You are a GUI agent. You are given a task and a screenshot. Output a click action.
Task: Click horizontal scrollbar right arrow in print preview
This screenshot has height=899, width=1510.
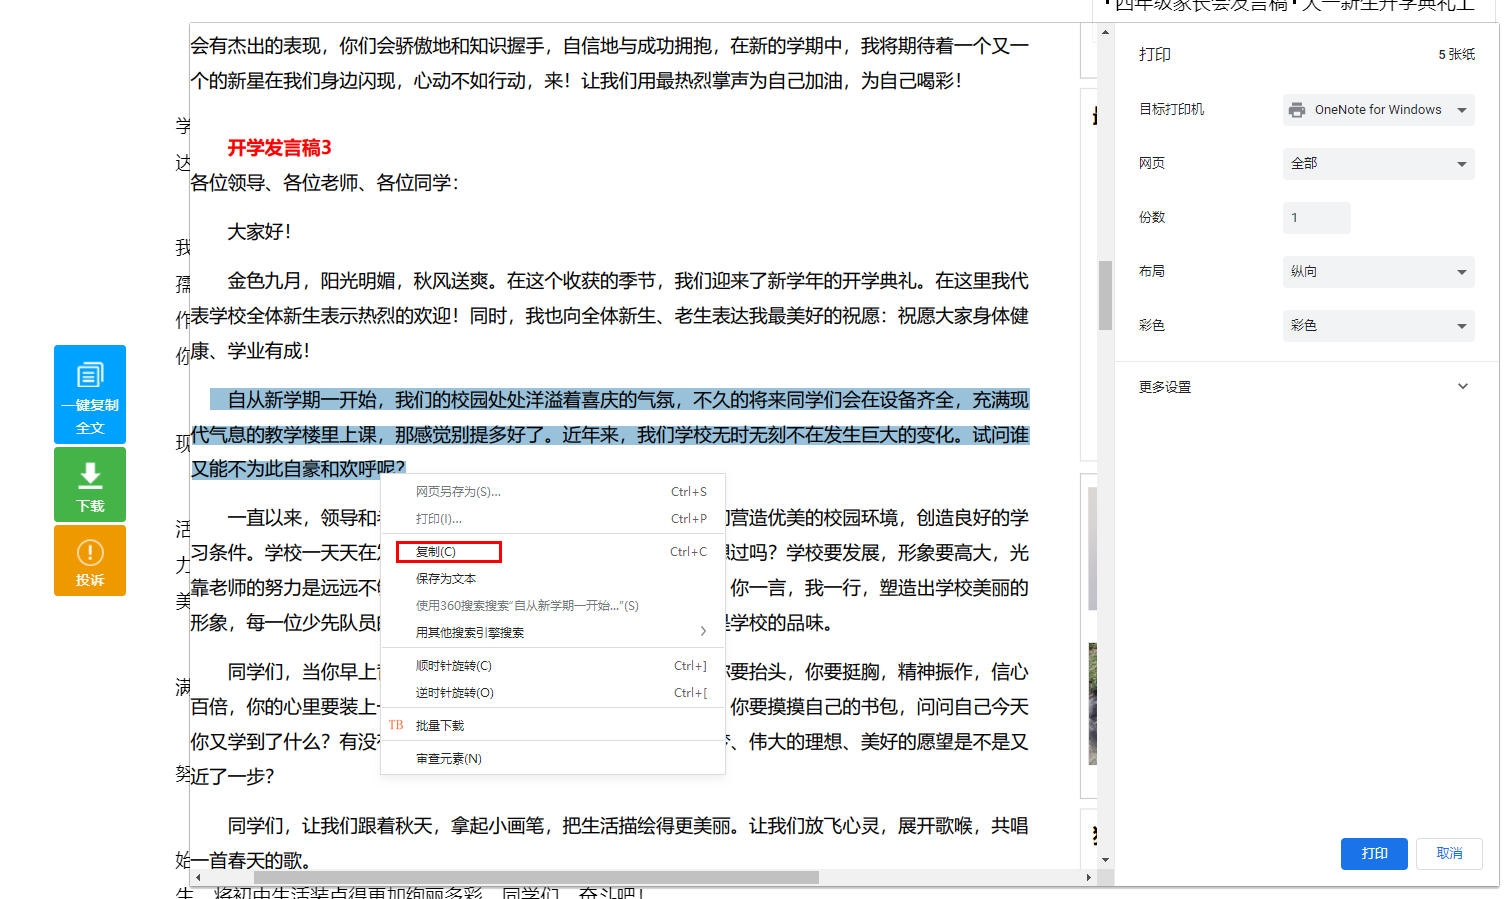[x=1089, y=877]
